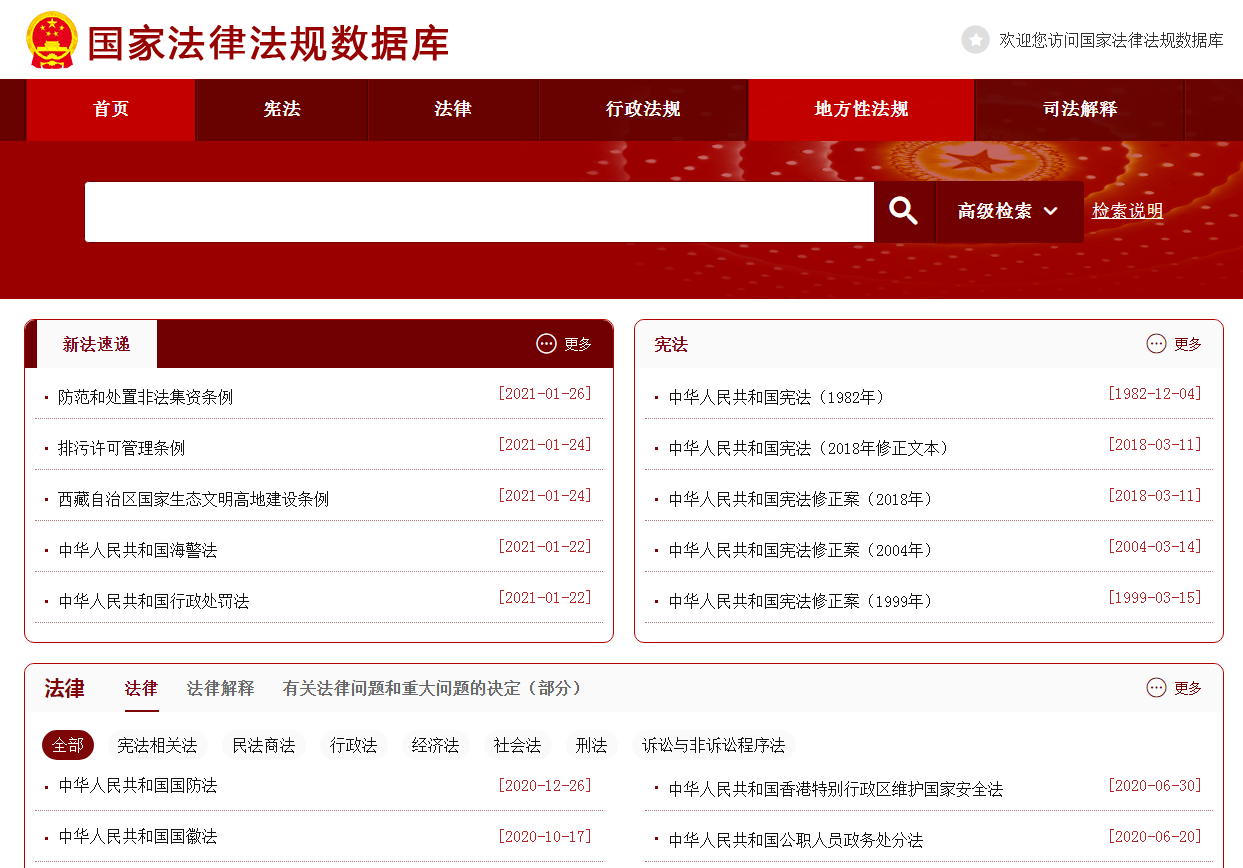Select the 诉讼与非诉讼程序法 filter
The width and height of the screenshot is (1243, 868).
(713, 745)
